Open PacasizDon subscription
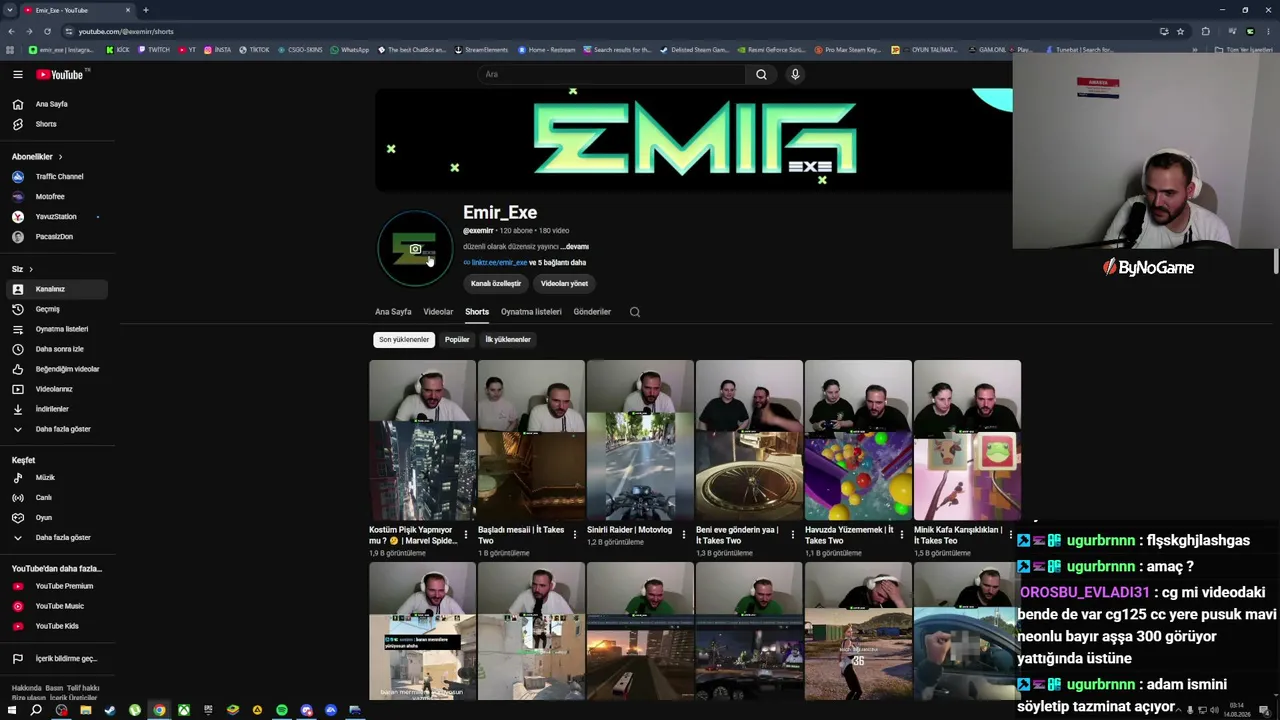Screen dimensions: 1280x720 click(x=57, y=236)
